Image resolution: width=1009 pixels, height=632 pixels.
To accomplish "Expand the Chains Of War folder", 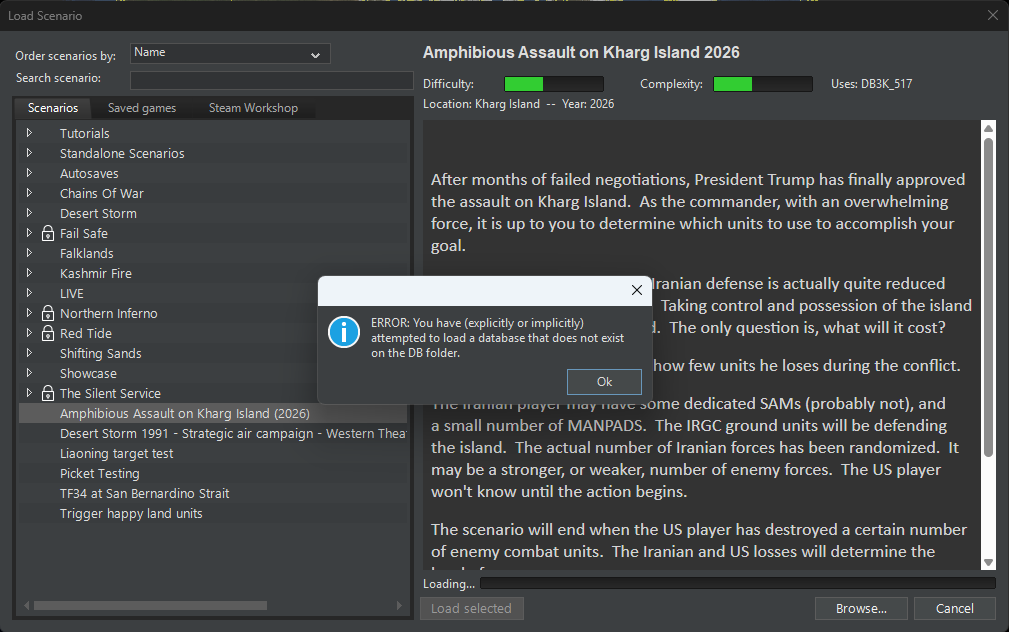I will click(x=29, y=192).
